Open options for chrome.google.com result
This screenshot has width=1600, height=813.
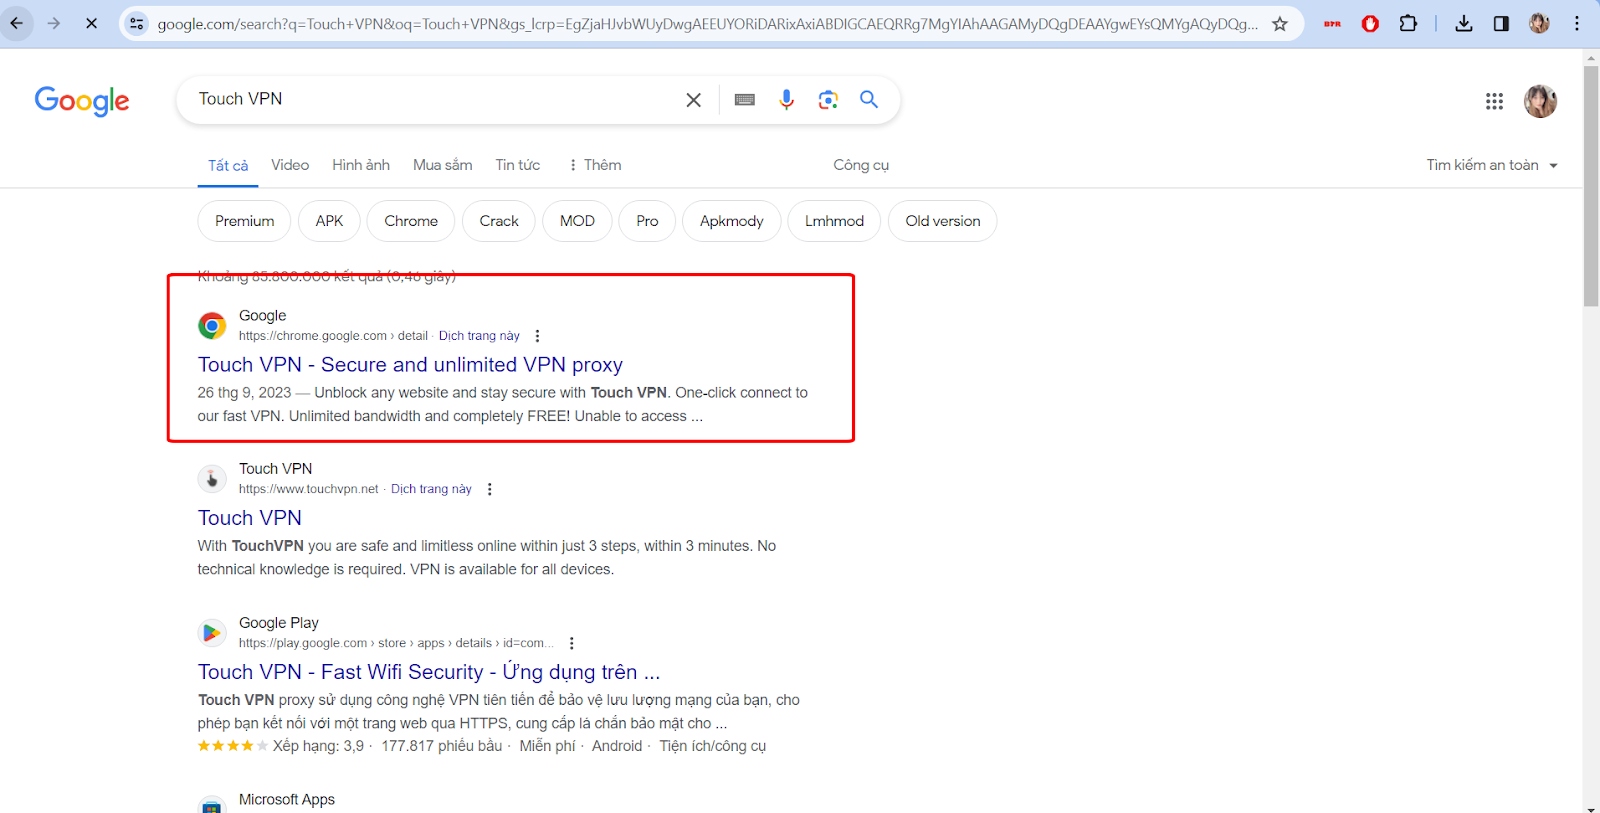pyautogui.click(x=537, y=336)
